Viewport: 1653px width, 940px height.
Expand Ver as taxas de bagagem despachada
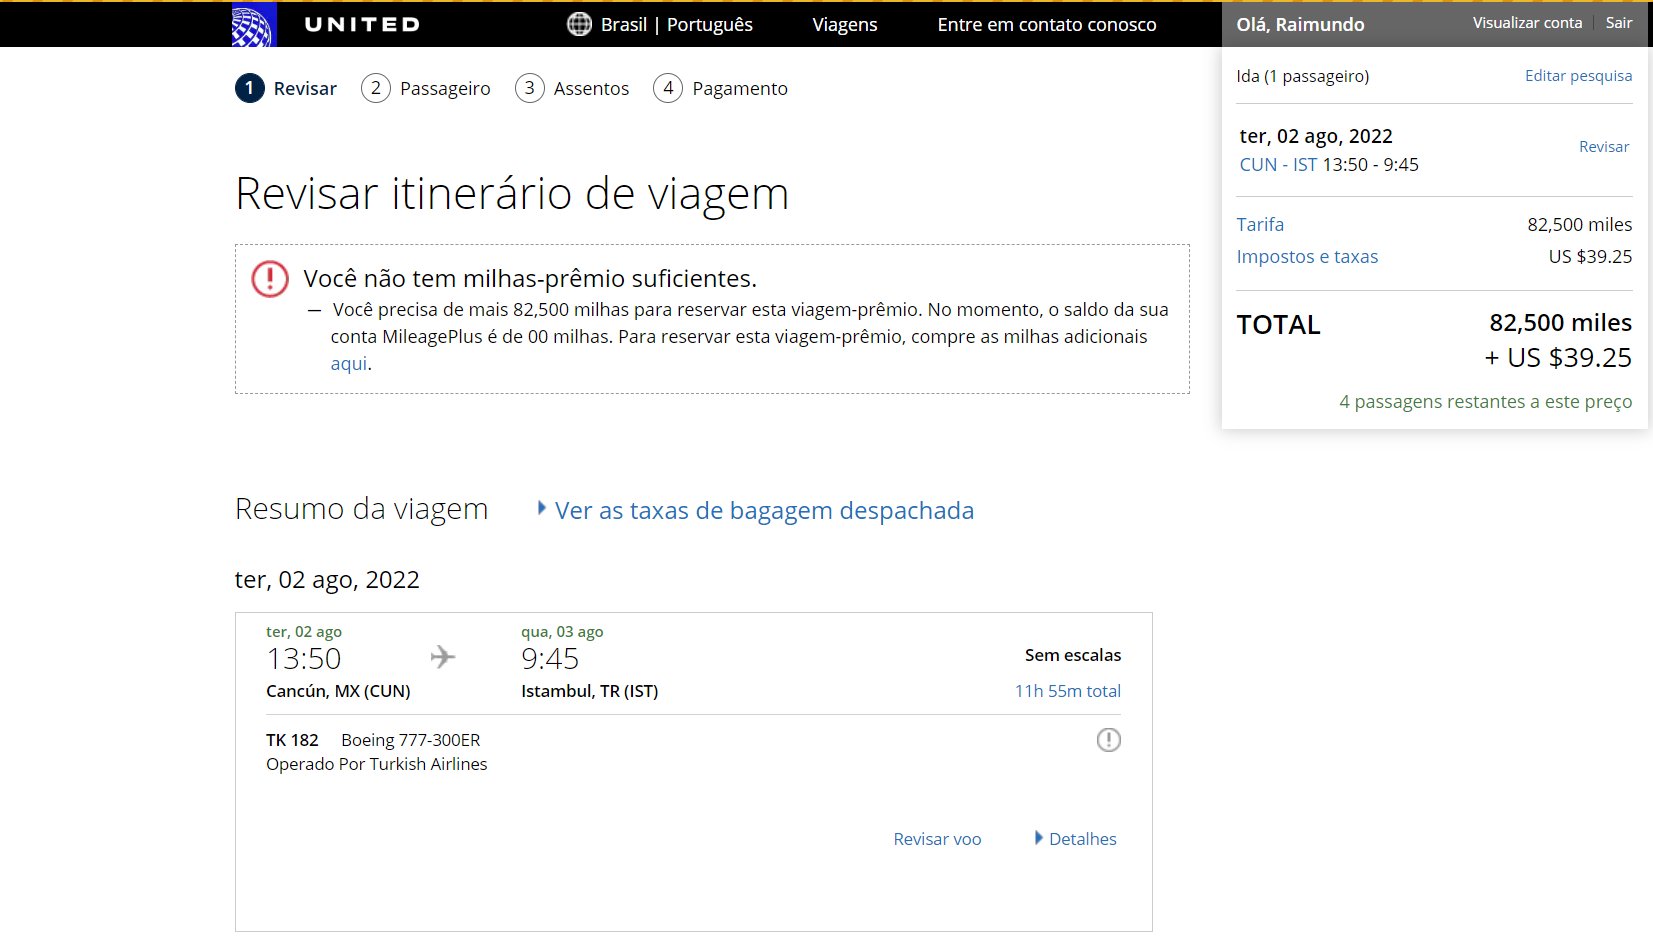click(756, 511)
